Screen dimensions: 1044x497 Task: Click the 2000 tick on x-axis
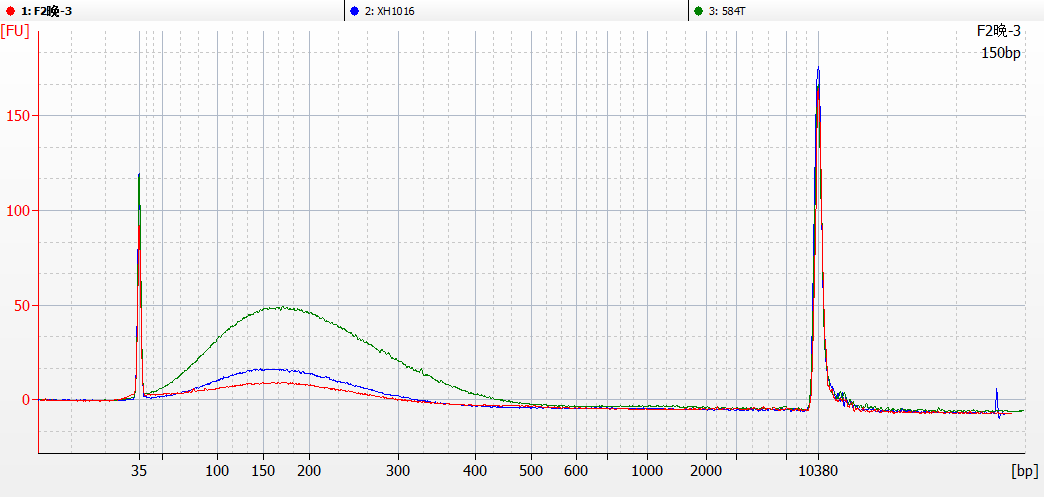(706, 470)
